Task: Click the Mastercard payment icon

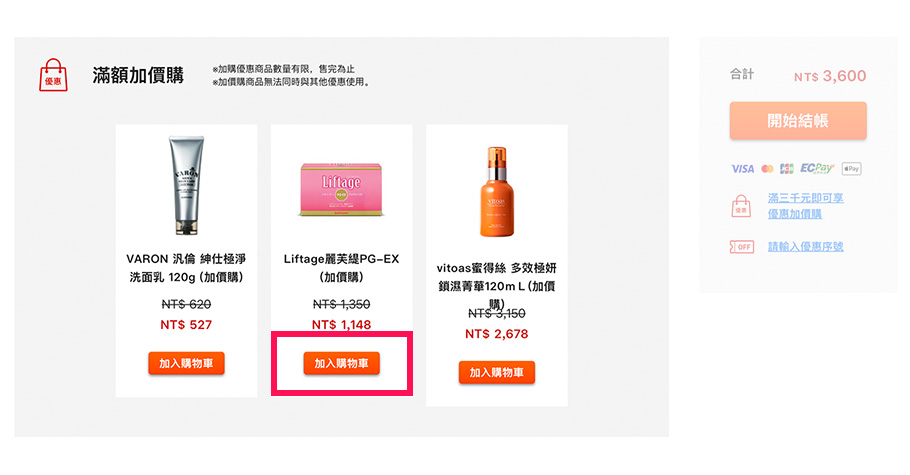Action: [767, 169]
